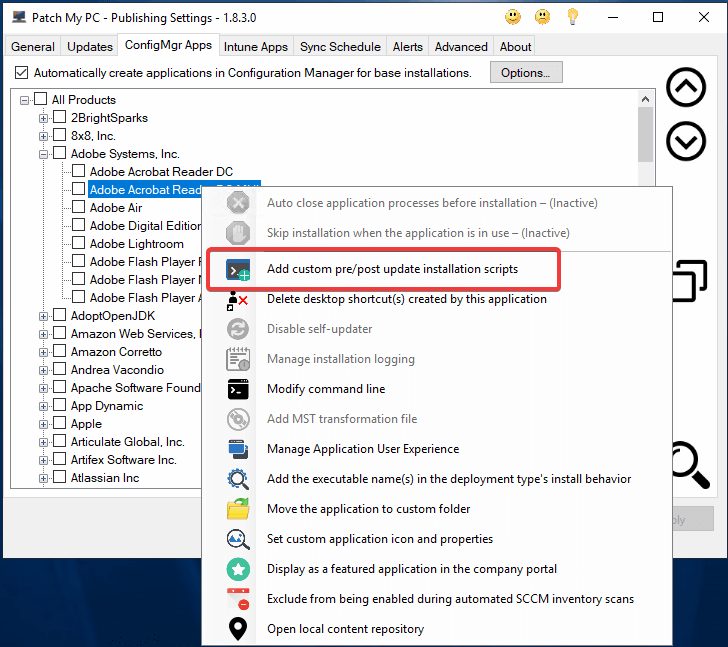728x647 pixels.
Task: Click the disable self-updater refresh icon
Action: 238,329
